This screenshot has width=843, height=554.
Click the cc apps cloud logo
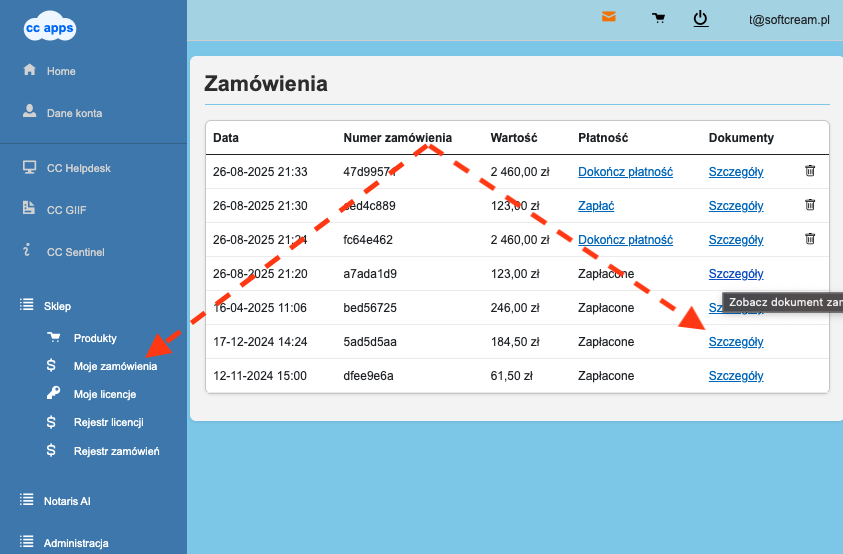point(50,27)
